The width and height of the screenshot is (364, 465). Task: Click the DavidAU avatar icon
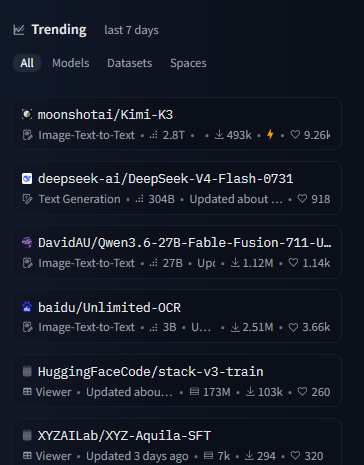pyautogui.click(x=27, y=242)
